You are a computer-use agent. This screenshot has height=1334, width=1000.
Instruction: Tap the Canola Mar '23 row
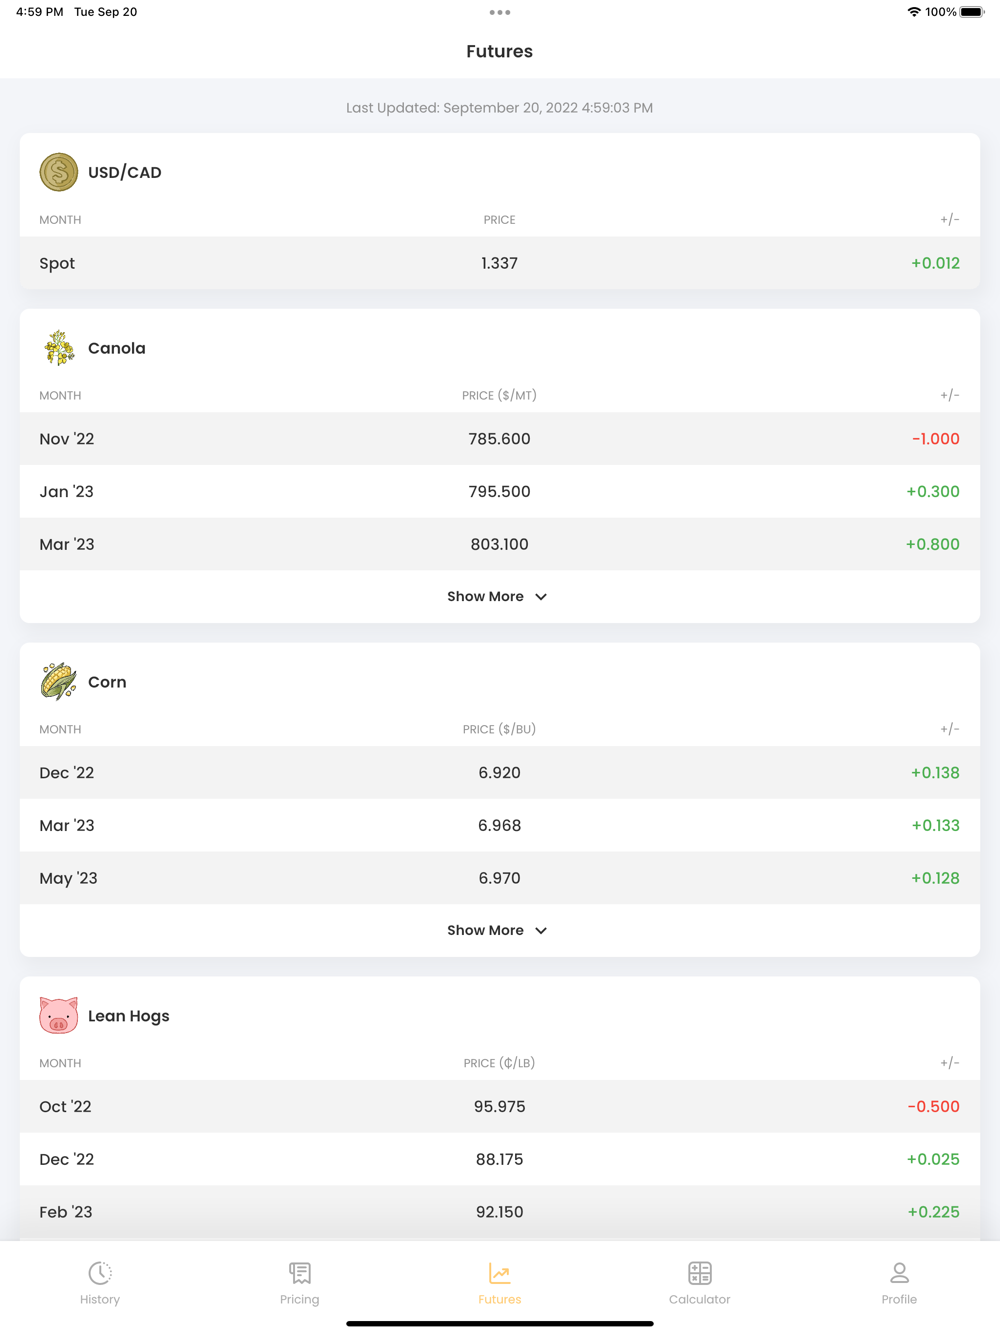point(500,545)
